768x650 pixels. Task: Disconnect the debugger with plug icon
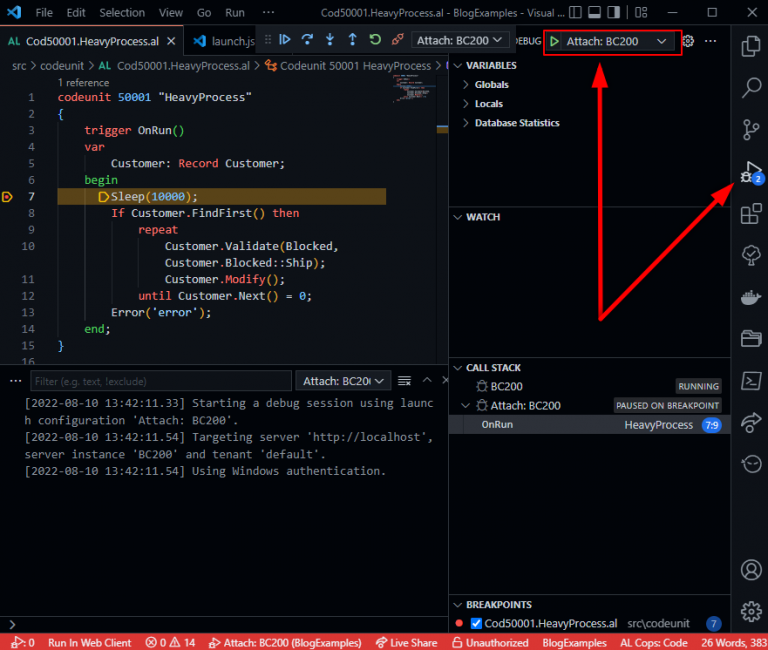point(397,40)
